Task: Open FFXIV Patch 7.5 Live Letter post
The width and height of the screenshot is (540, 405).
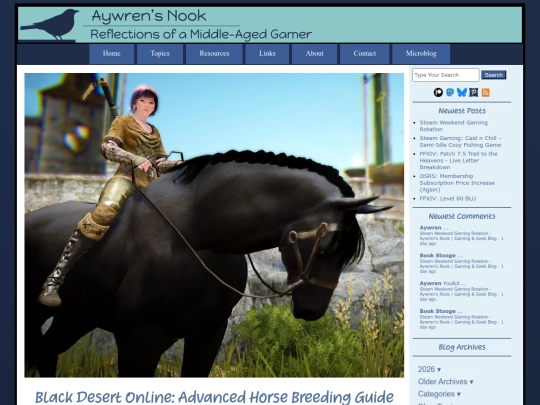Action: click(458, 160)
